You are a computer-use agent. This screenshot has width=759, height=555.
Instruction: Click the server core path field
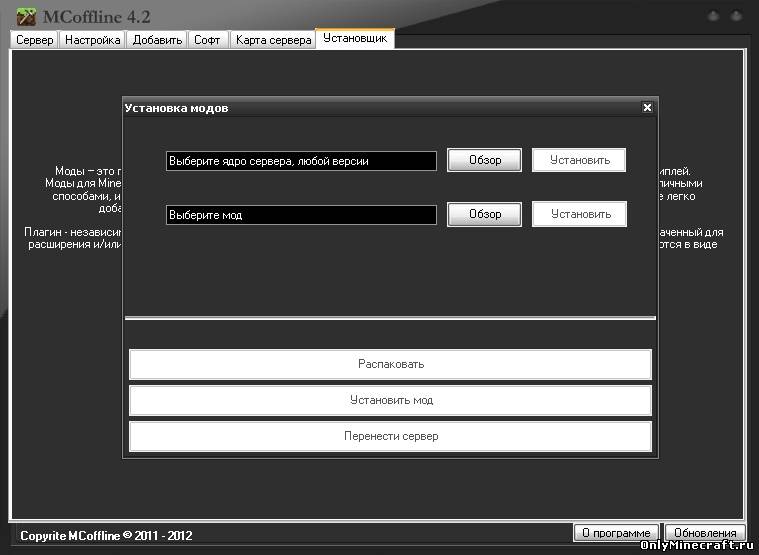301,161
